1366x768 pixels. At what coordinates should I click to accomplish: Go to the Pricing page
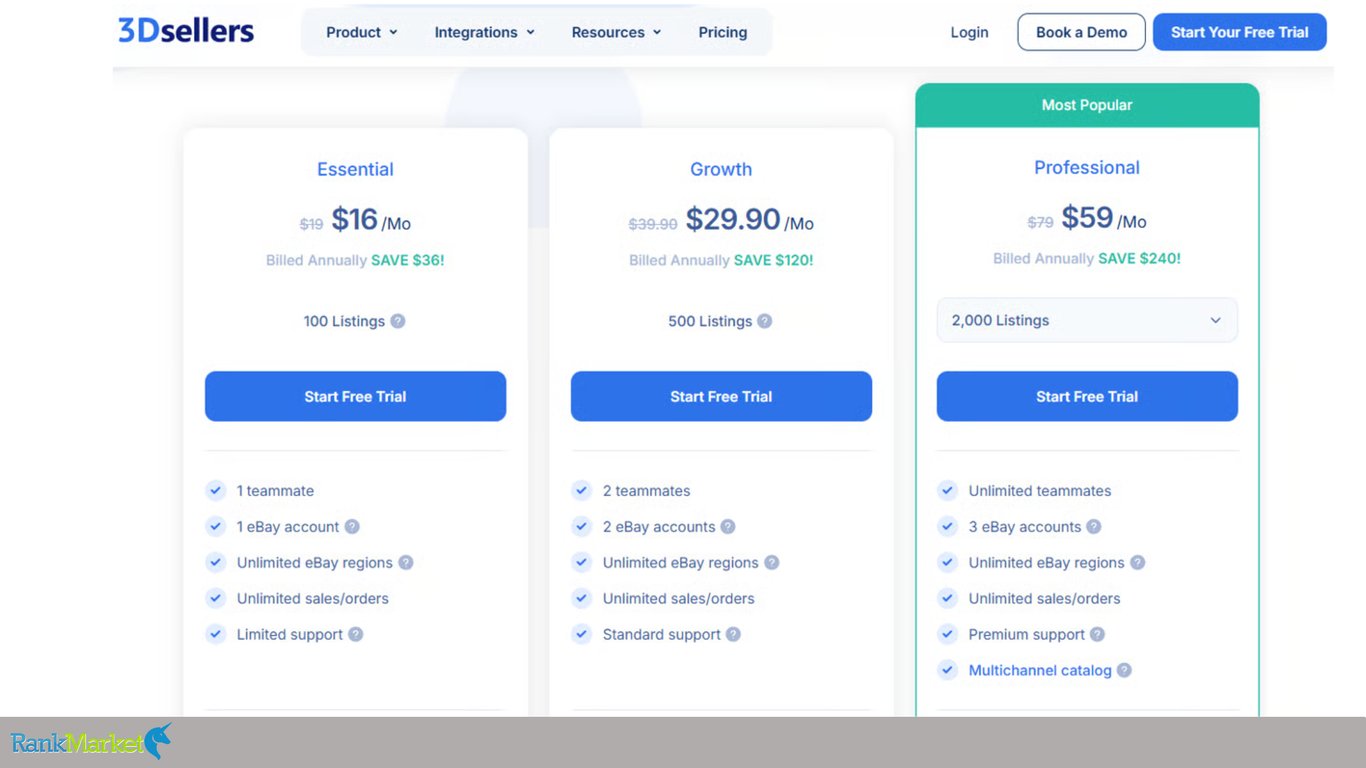coord(723,32)
